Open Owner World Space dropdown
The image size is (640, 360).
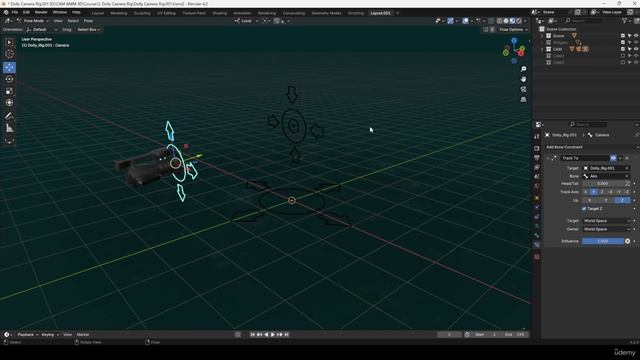pyautogui.click(x=607, y=229)
